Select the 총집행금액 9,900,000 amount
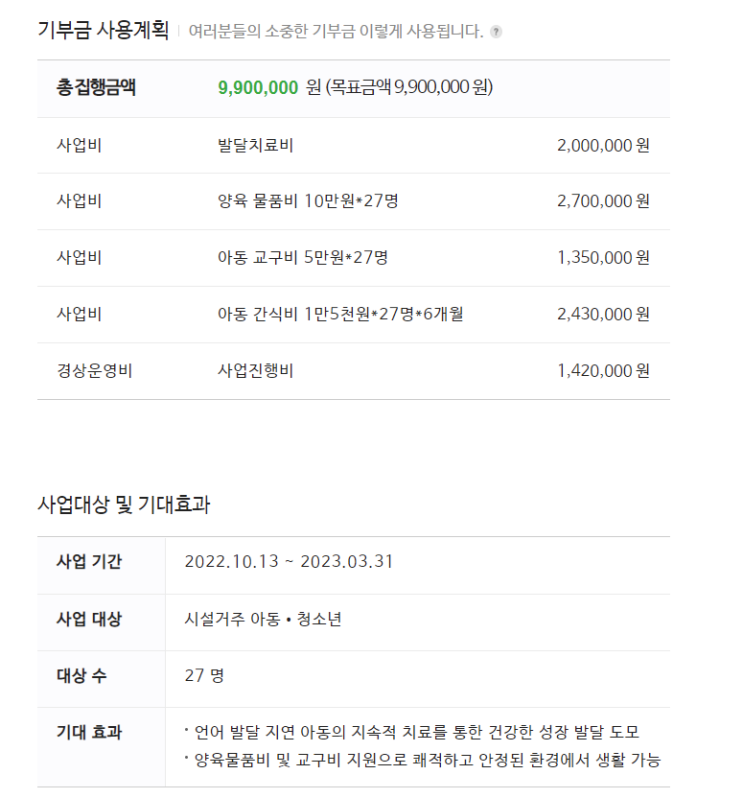Screen dimensions: 743x798 tap(258, 88)
